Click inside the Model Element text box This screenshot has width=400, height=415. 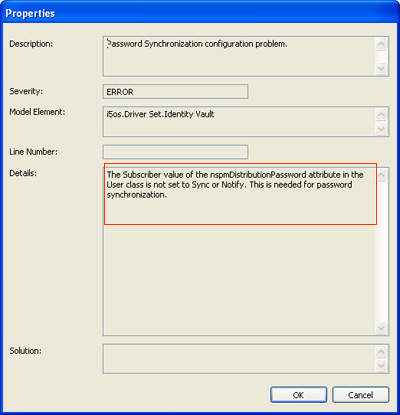[239, 122]
